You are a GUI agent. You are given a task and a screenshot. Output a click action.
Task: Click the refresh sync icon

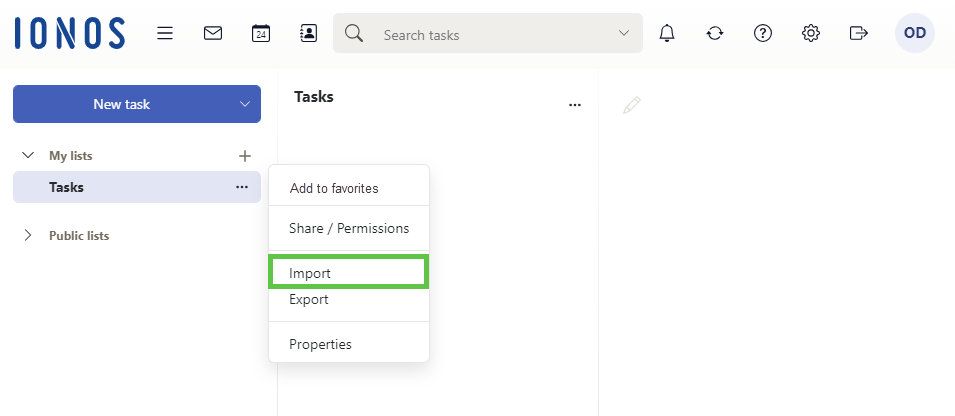714,33
